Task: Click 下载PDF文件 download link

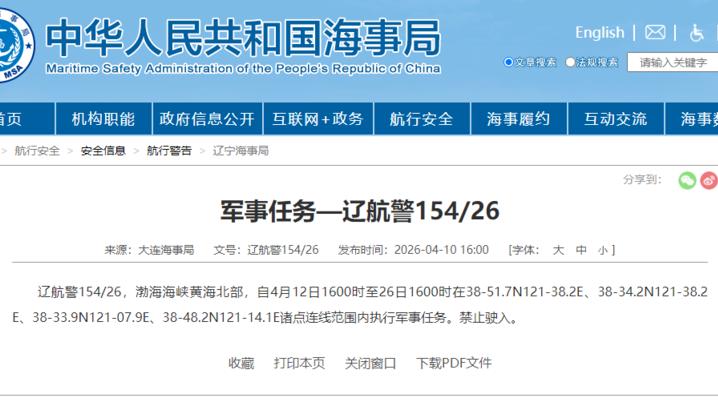Action: click(x=454, y=363)
